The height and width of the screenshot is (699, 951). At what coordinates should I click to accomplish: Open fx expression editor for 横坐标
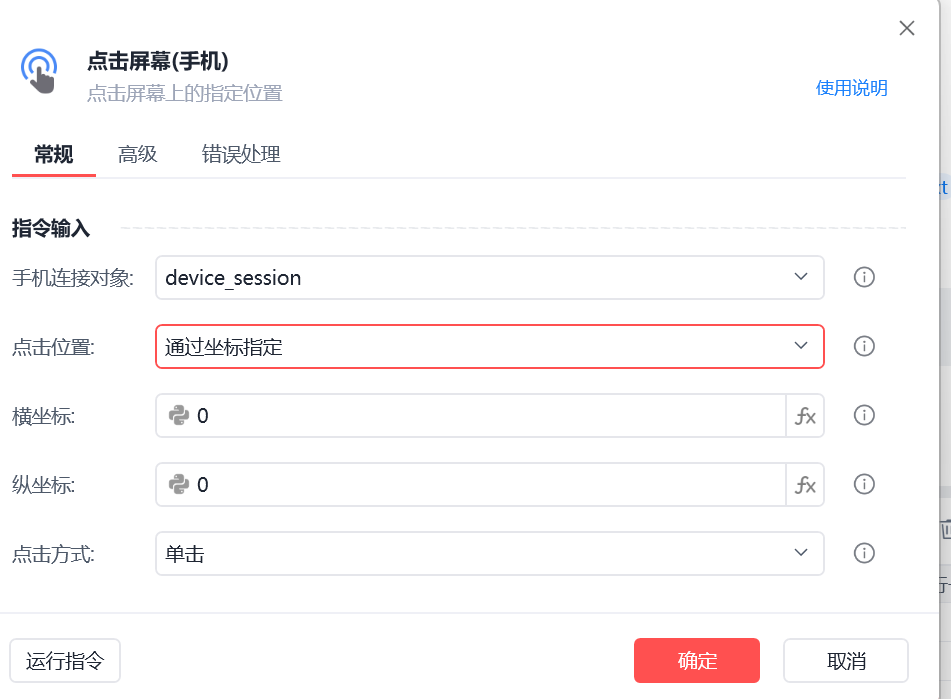pyautogui.click(x=805, y=416)
